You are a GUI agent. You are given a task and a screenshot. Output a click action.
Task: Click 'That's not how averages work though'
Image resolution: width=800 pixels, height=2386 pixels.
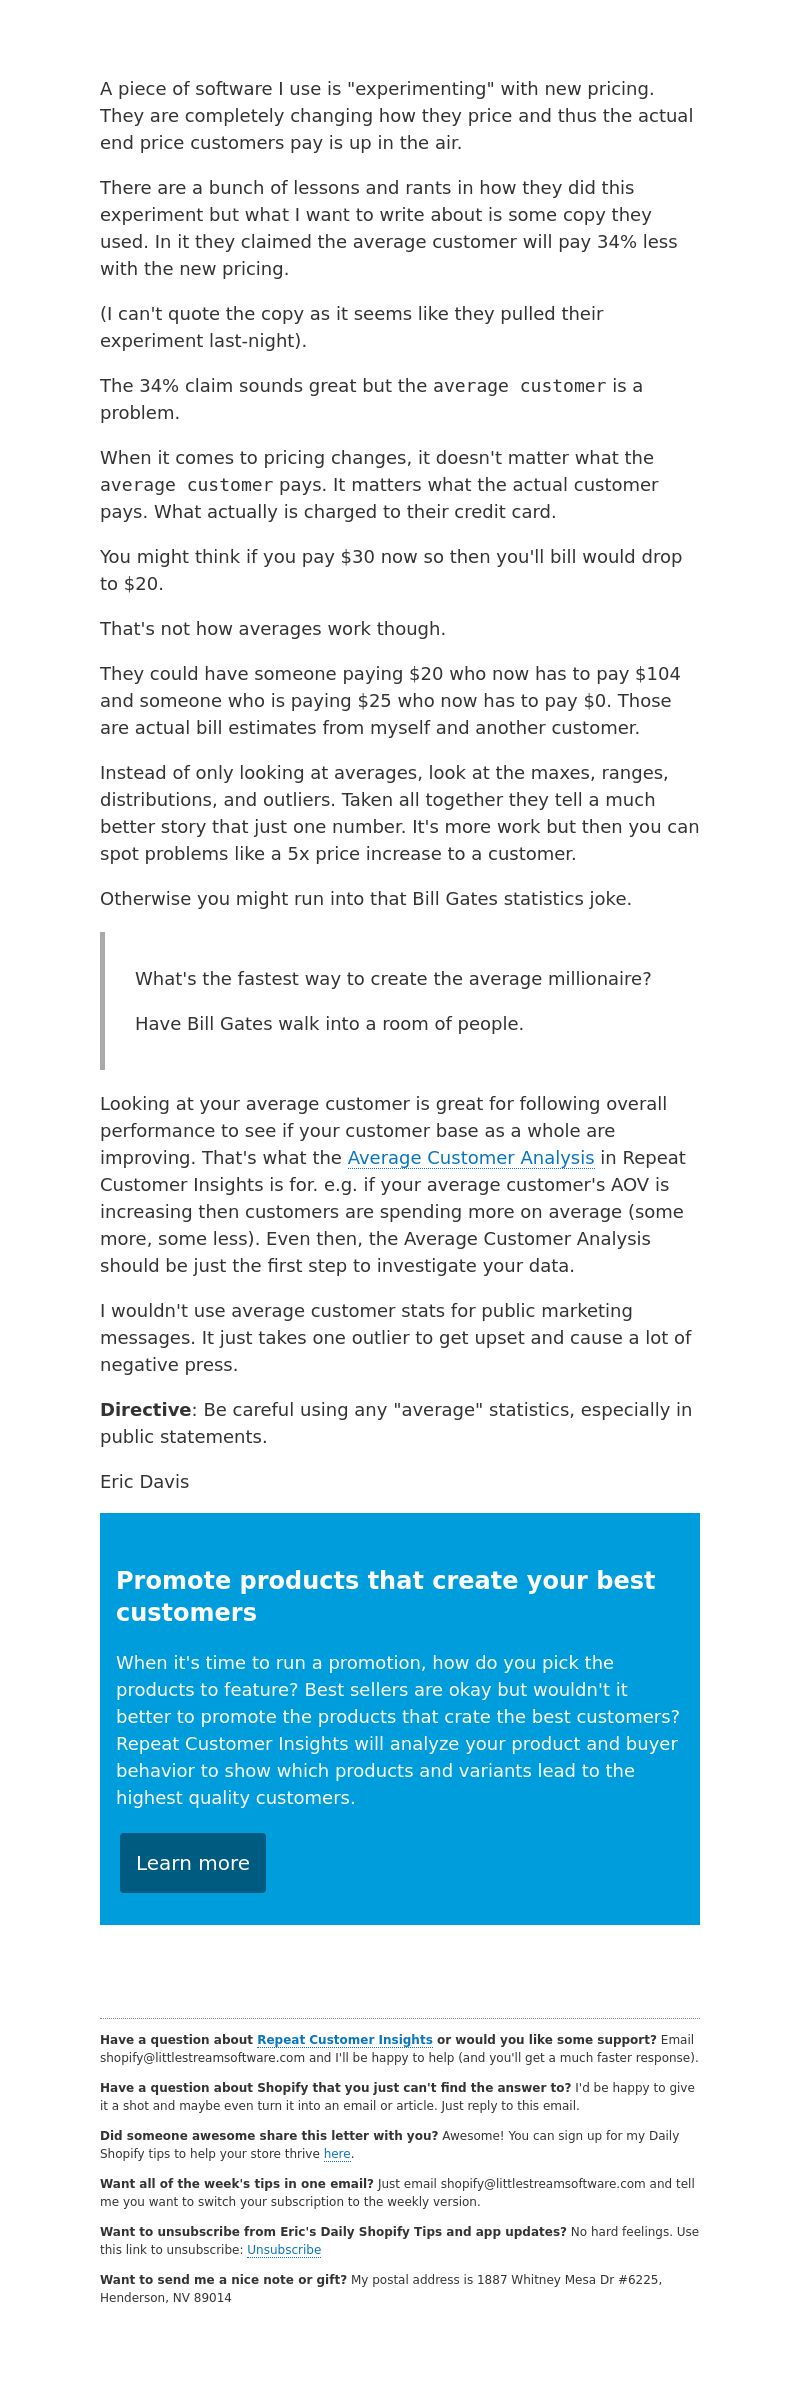[x=273, y=629]
